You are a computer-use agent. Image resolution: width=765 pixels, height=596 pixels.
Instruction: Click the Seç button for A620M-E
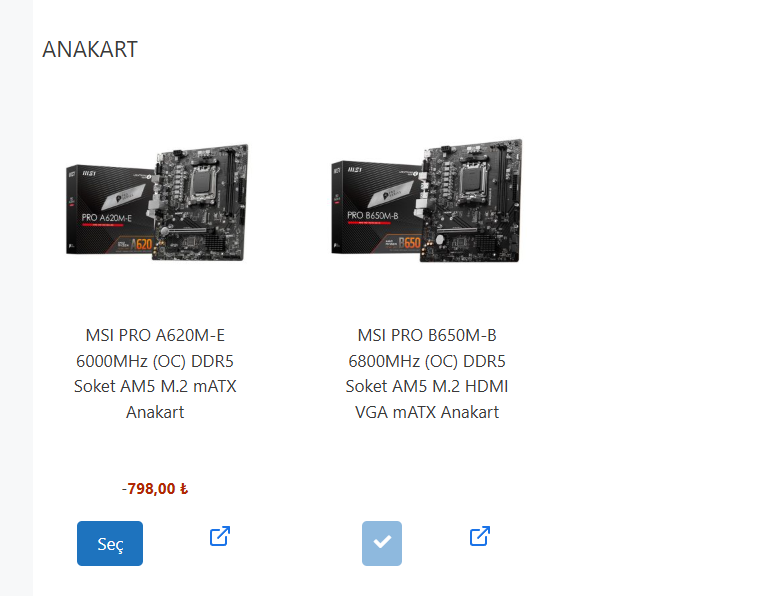(x=110, y=543)
